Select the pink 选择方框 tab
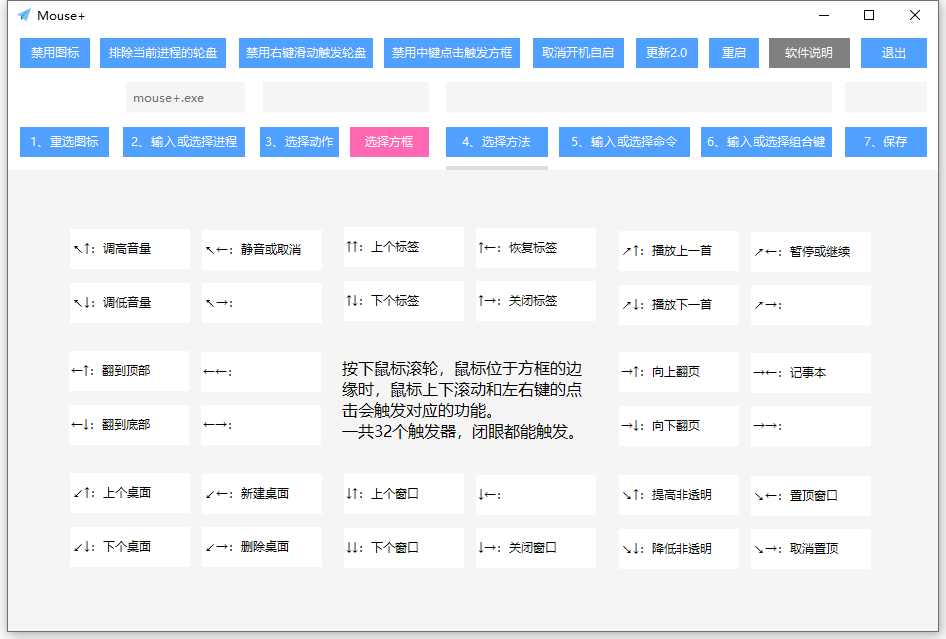This screenshot has height=639, width=946. coord(389,142)
